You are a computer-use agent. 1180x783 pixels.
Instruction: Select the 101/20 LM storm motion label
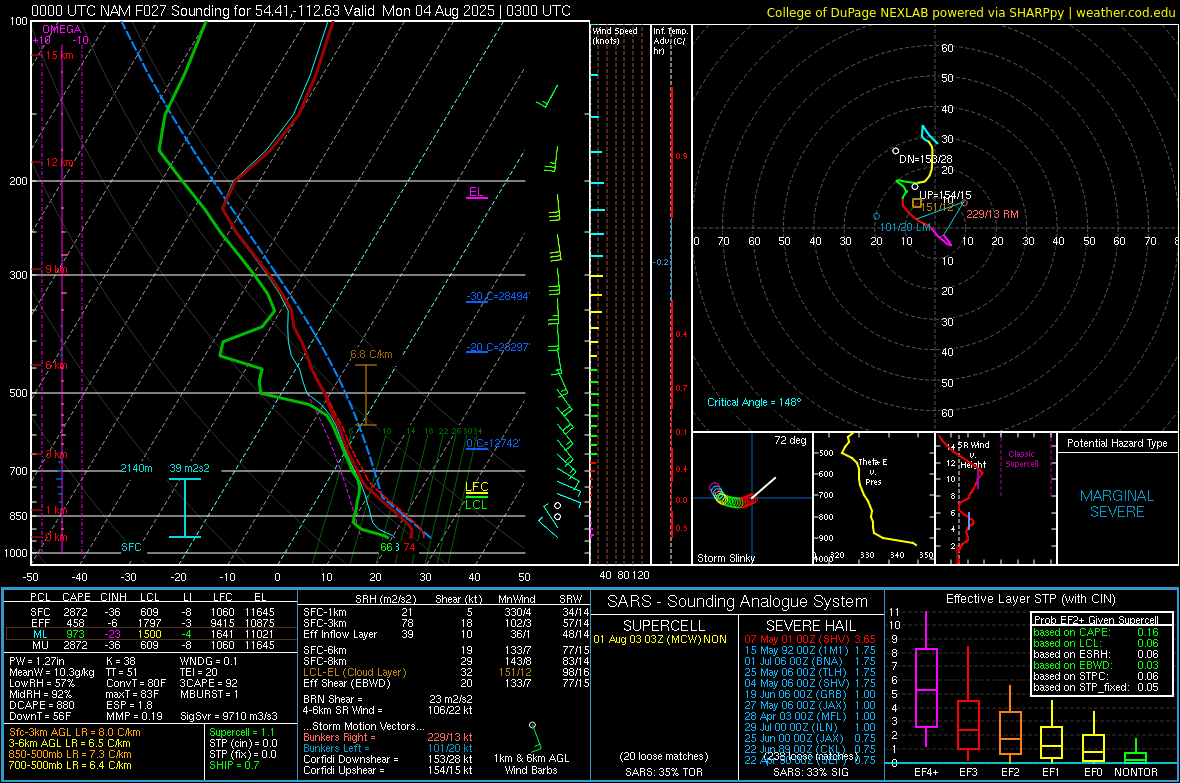click(x=905, y=227)
